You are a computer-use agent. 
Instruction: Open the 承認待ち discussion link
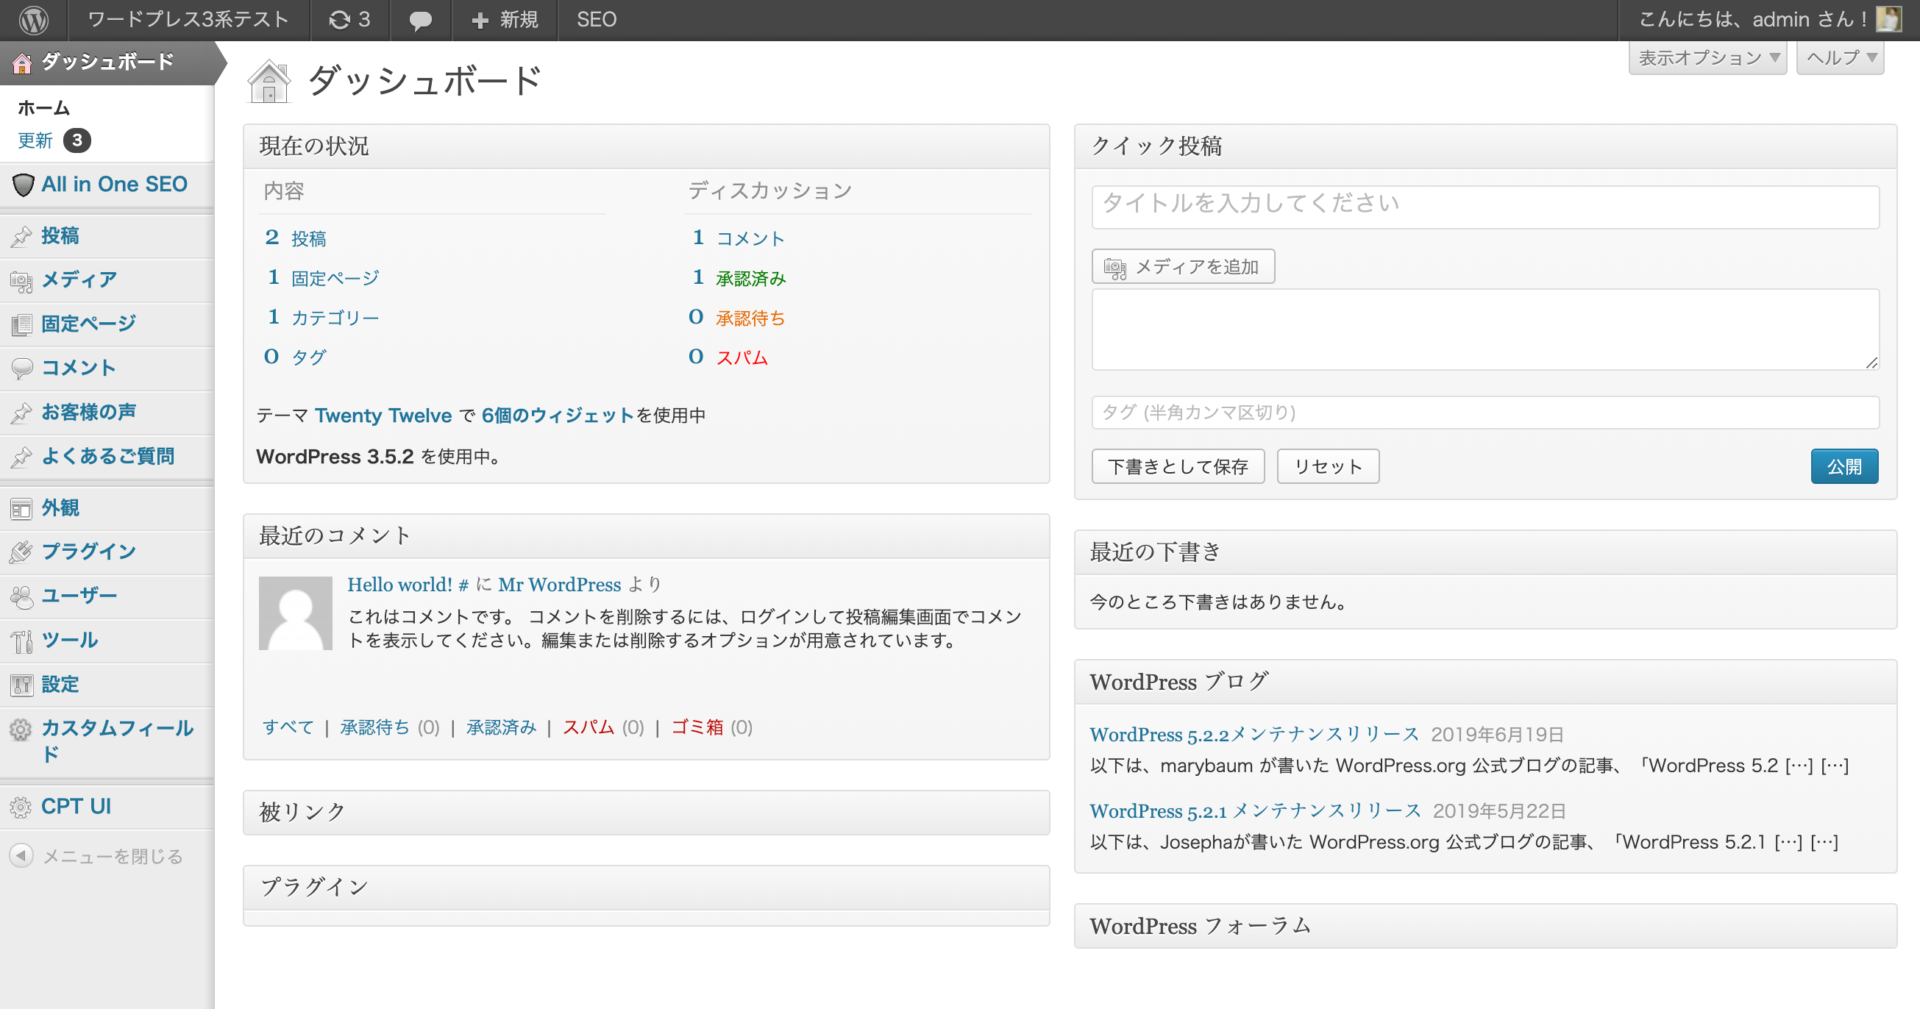pos(750,318)
